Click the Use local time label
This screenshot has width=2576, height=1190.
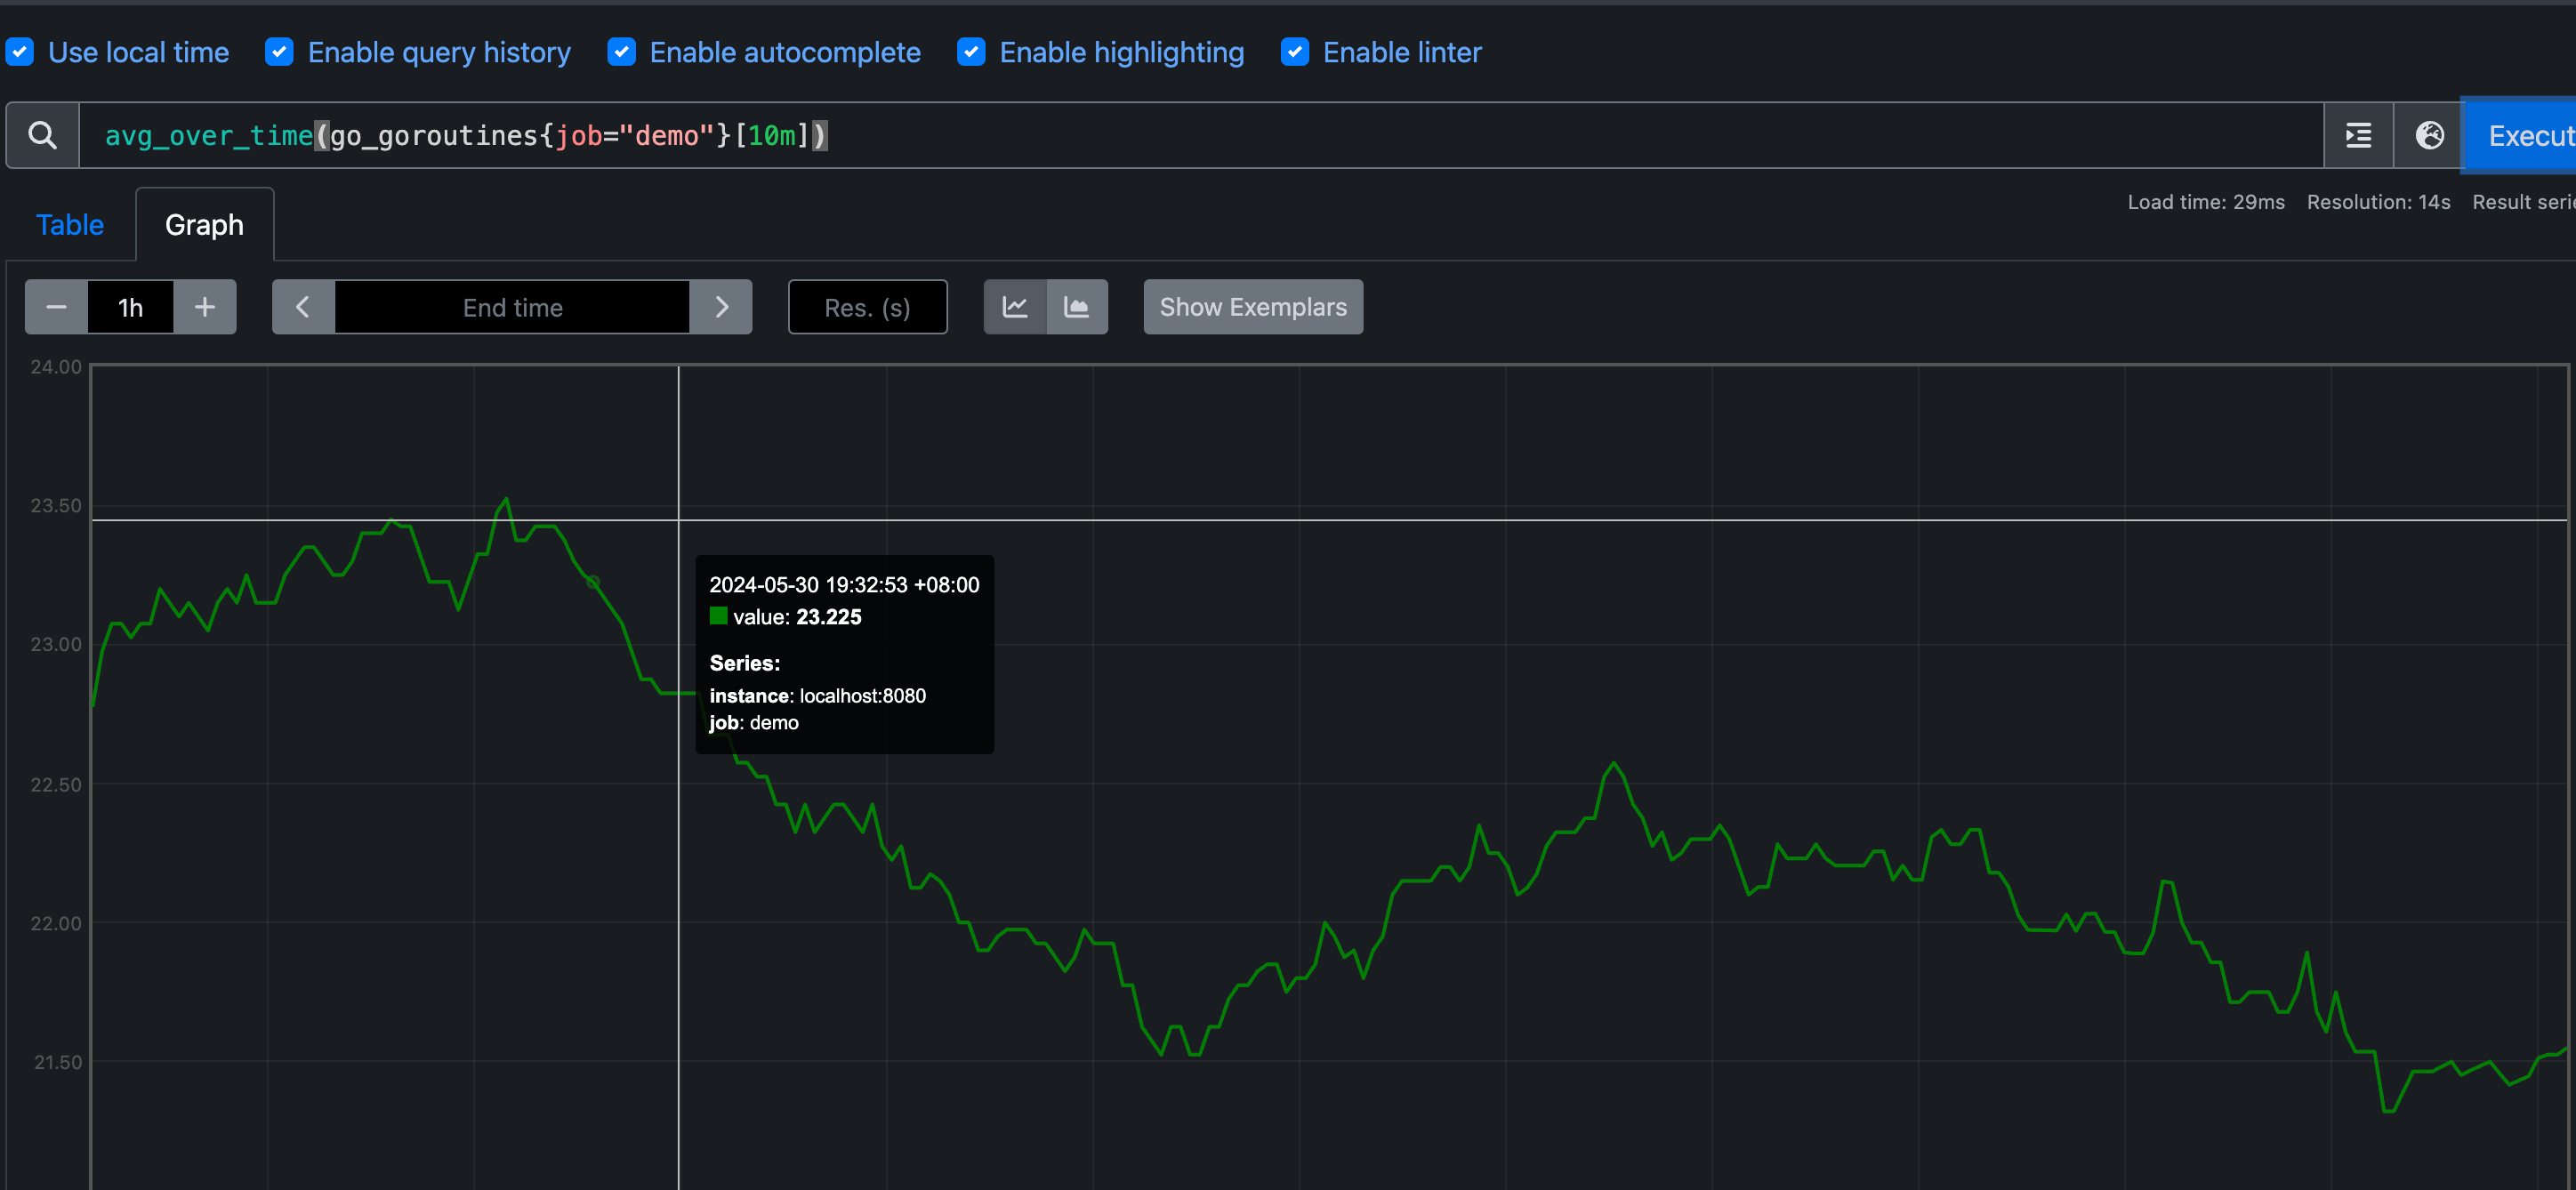[x=139, y=52]
